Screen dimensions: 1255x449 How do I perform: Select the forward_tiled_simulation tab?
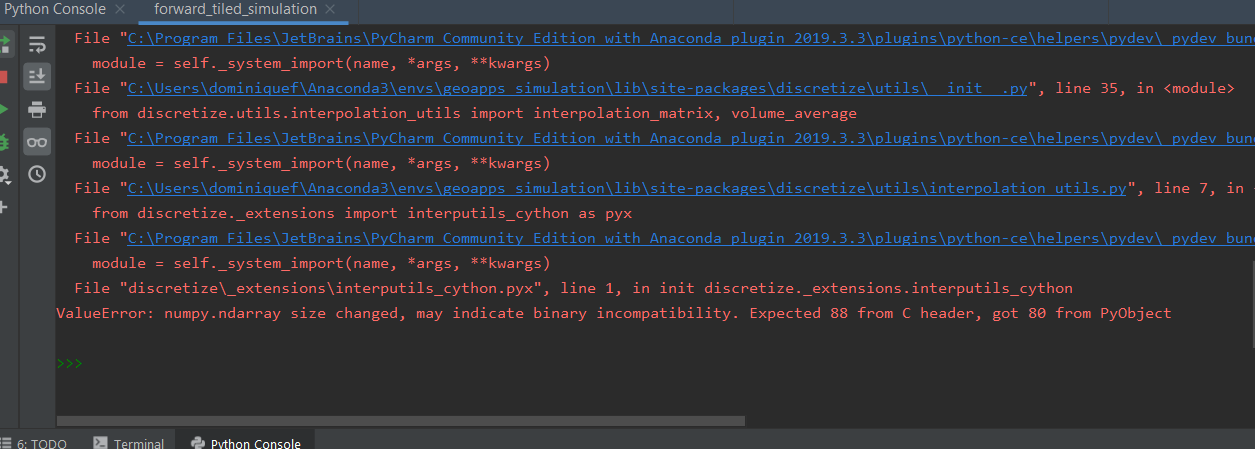pyautogui.click(x=235, y=9)
